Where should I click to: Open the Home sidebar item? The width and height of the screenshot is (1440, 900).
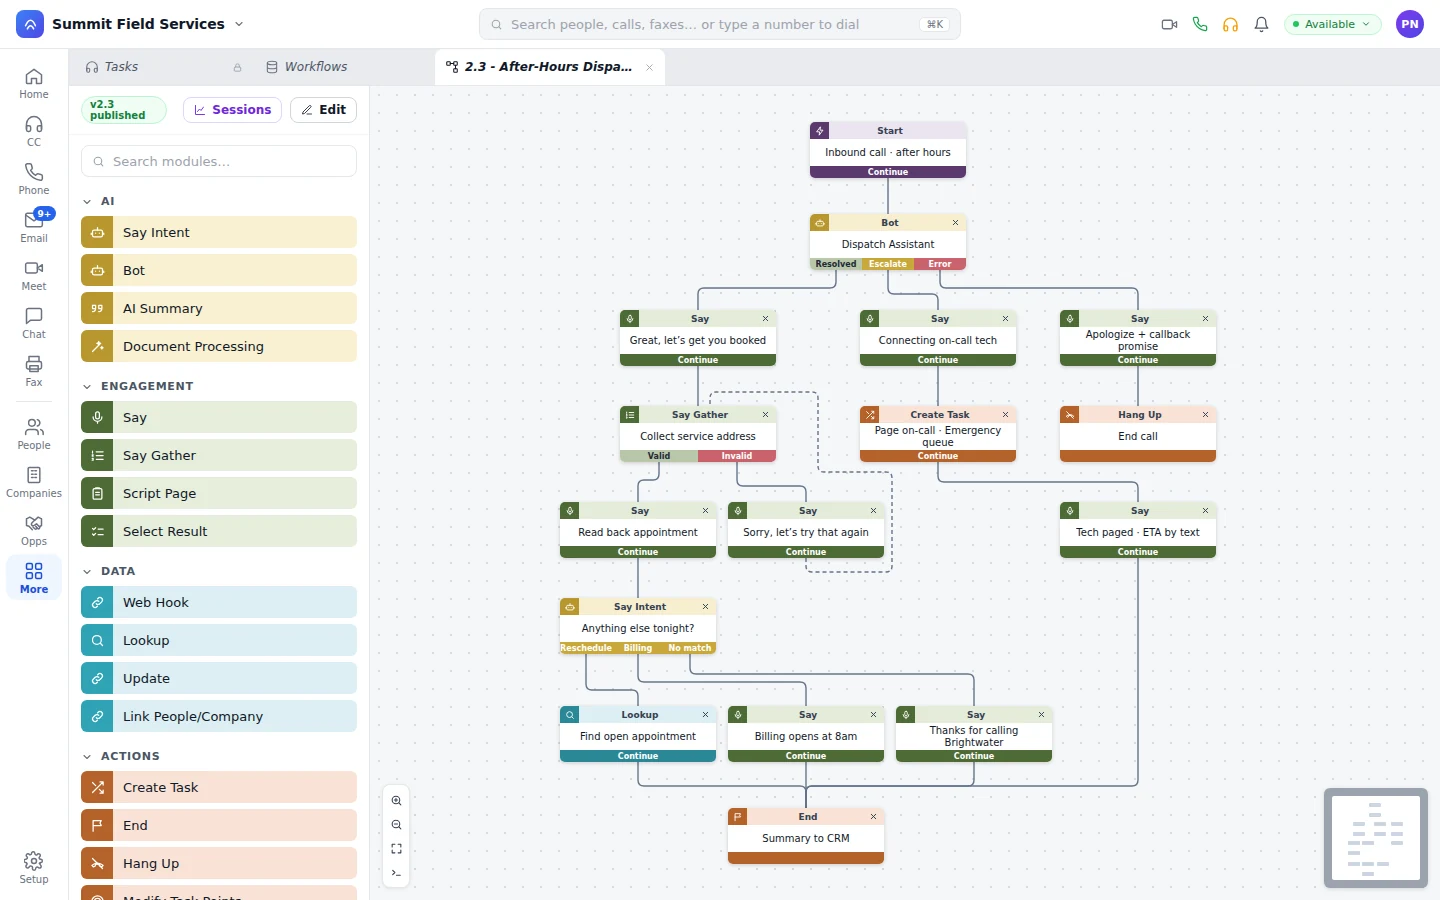34,84
